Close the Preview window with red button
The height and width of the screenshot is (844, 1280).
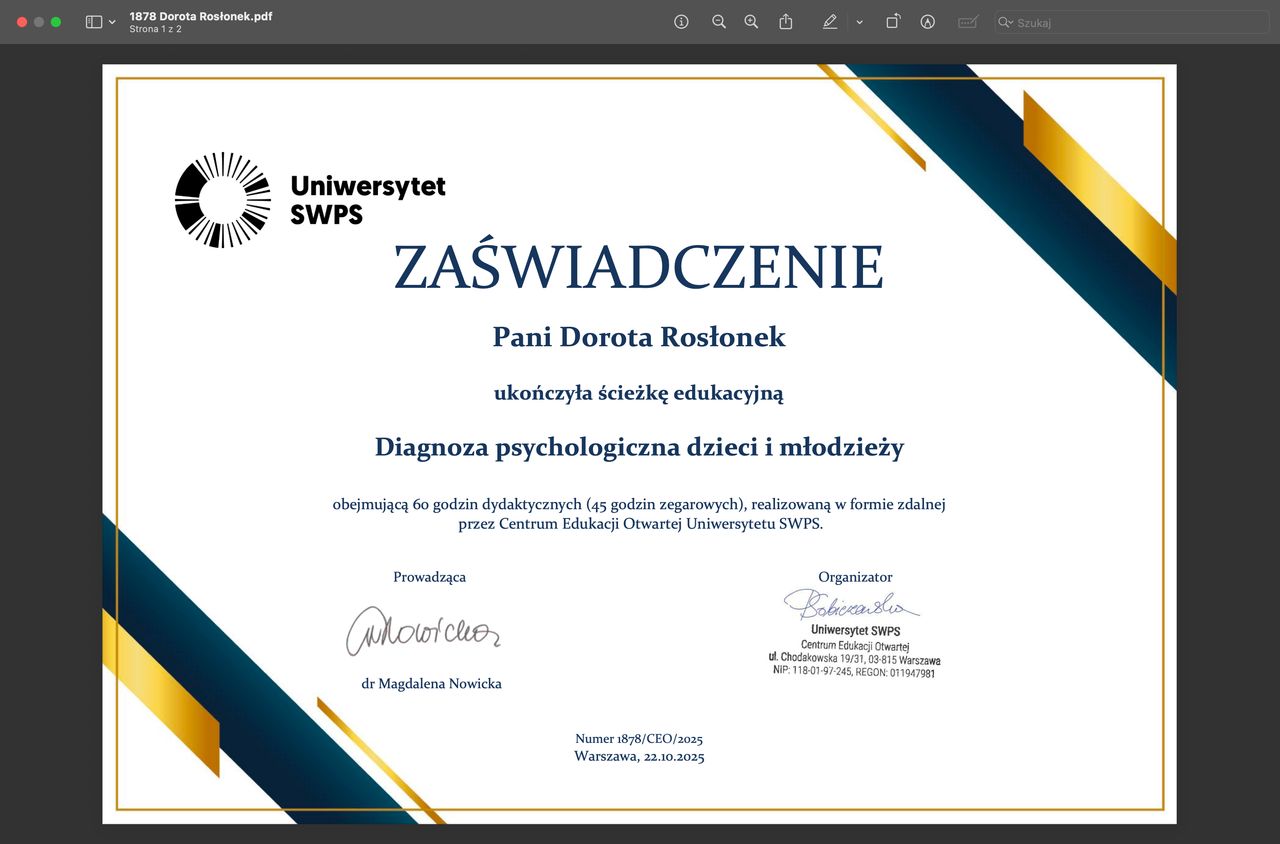22,22
